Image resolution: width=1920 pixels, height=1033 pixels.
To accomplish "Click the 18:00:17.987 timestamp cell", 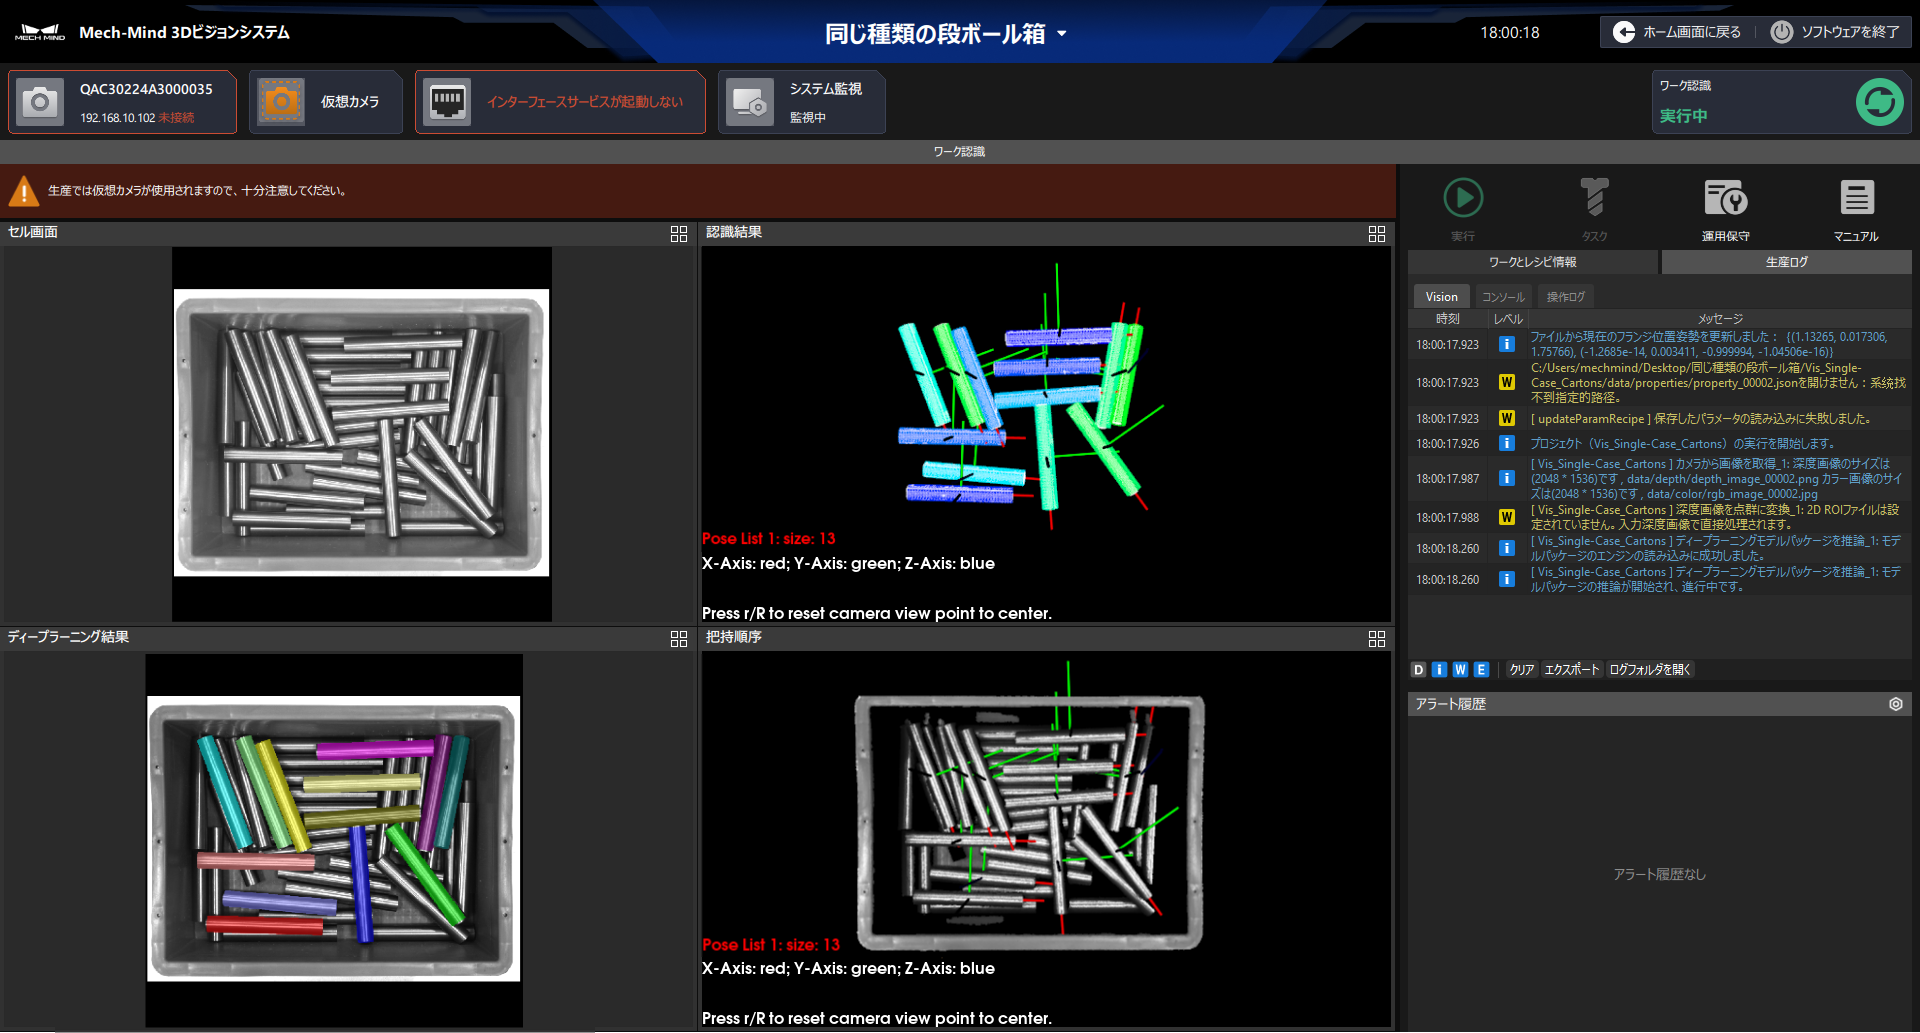I will (x=1447, y=479).
